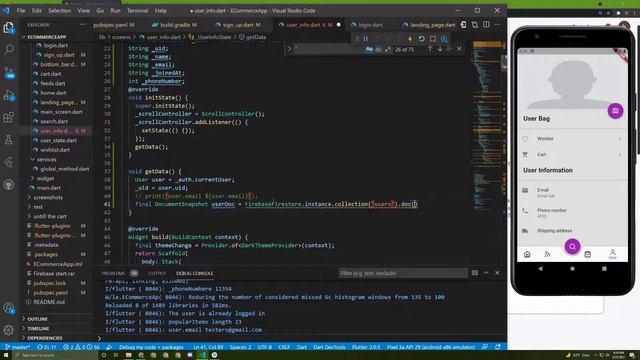Tap the Wishlist row in emulator

tap(572, 139)
